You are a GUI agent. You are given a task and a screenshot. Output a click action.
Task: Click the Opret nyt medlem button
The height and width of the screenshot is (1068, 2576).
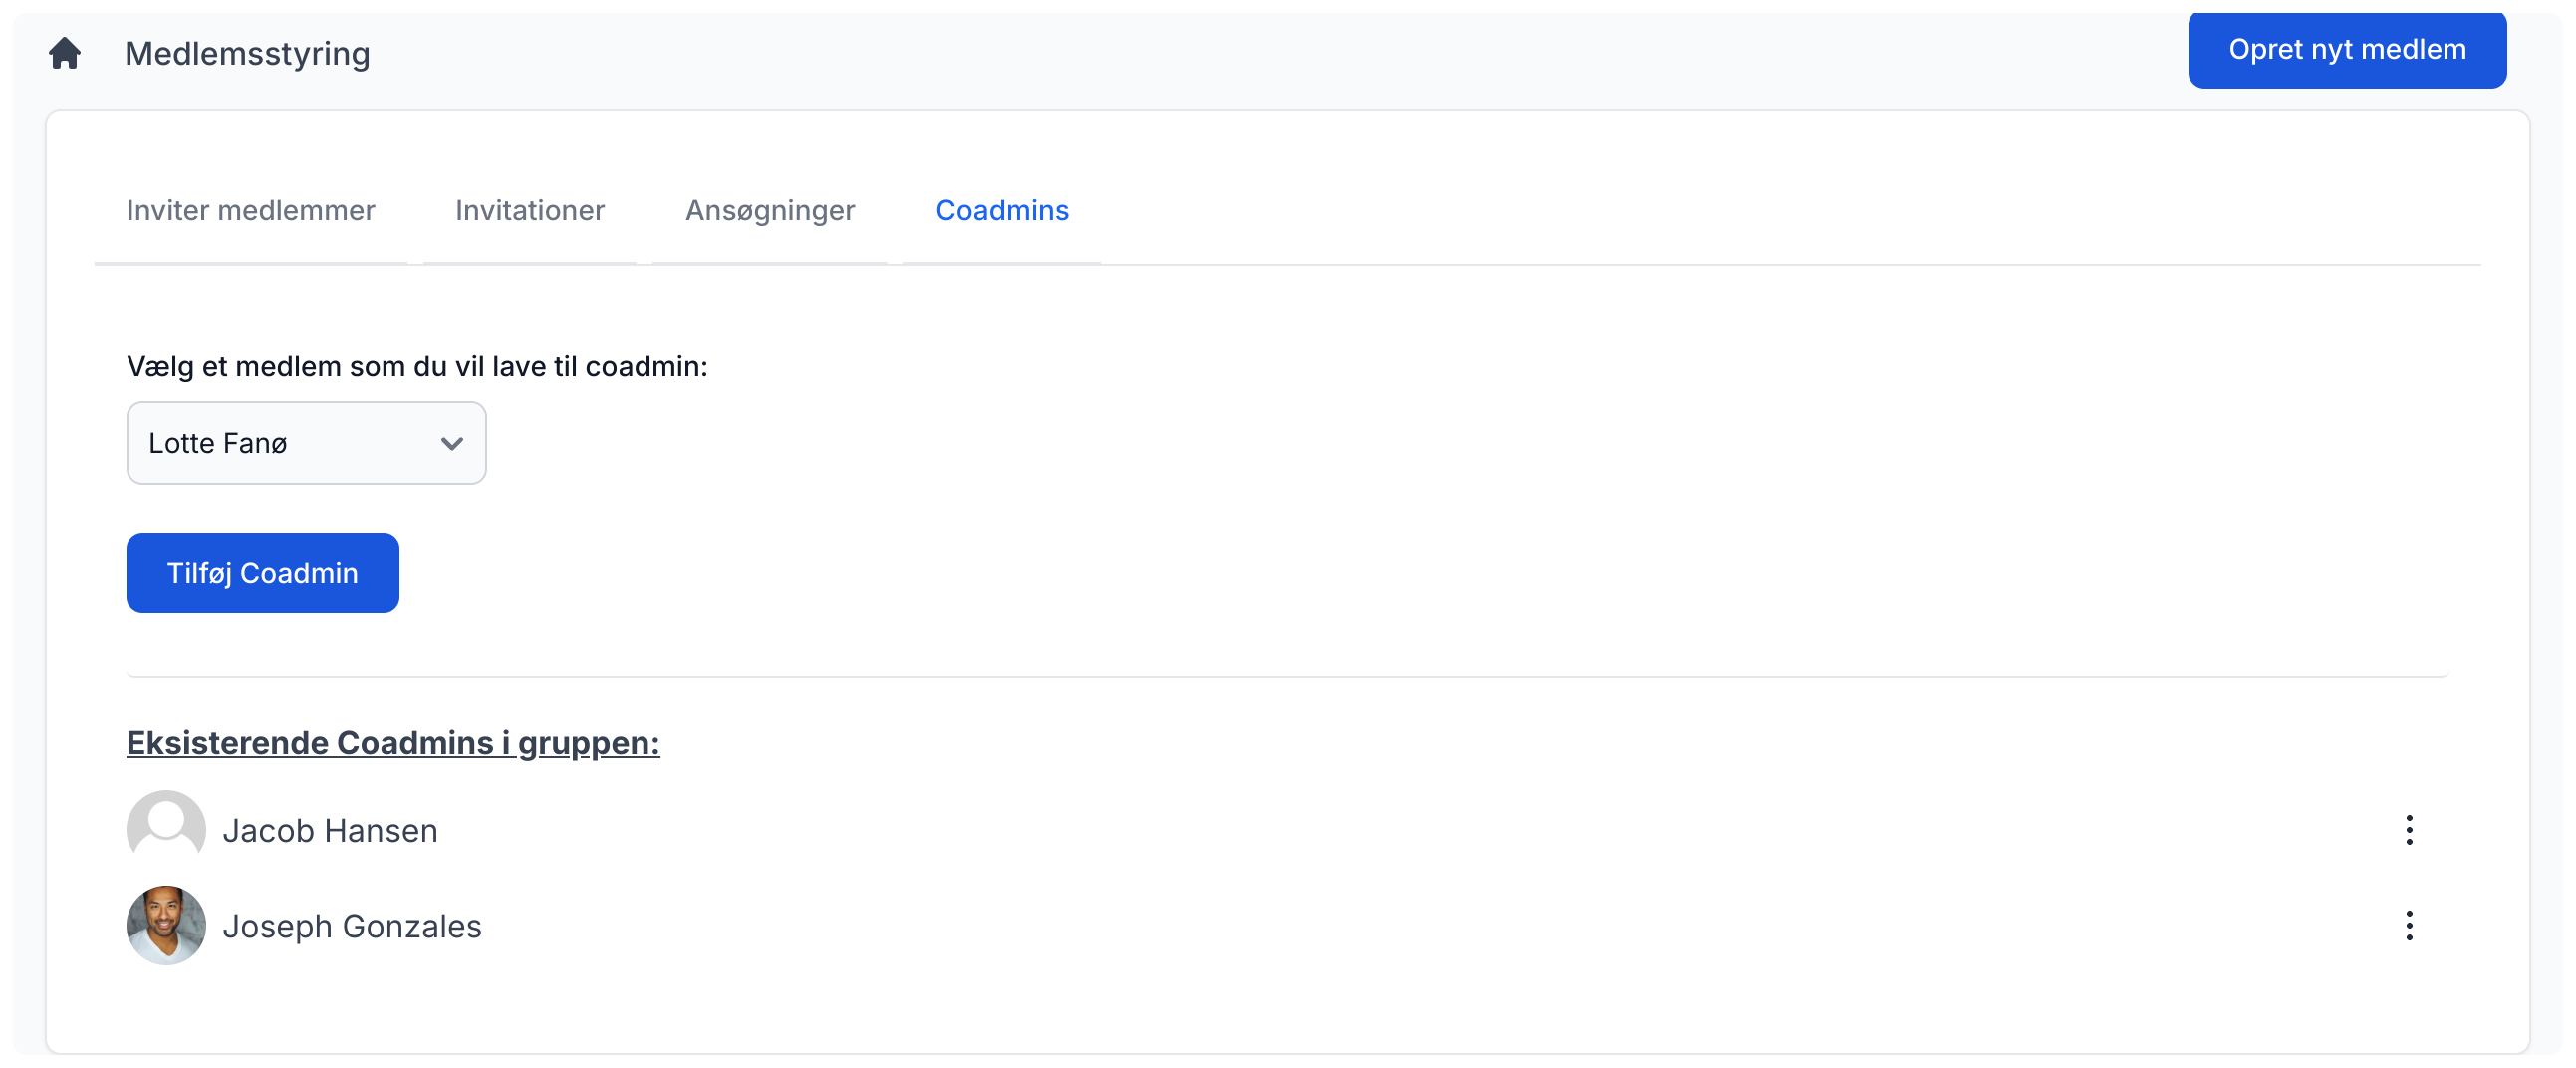point(2346,50)
